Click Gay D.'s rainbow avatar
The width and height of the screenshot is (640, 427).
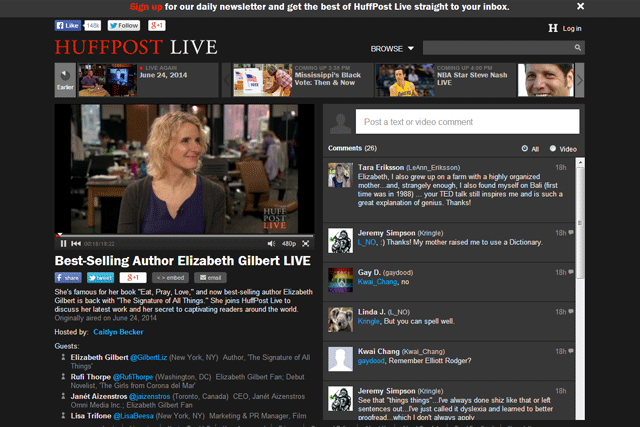coord(340,280)
